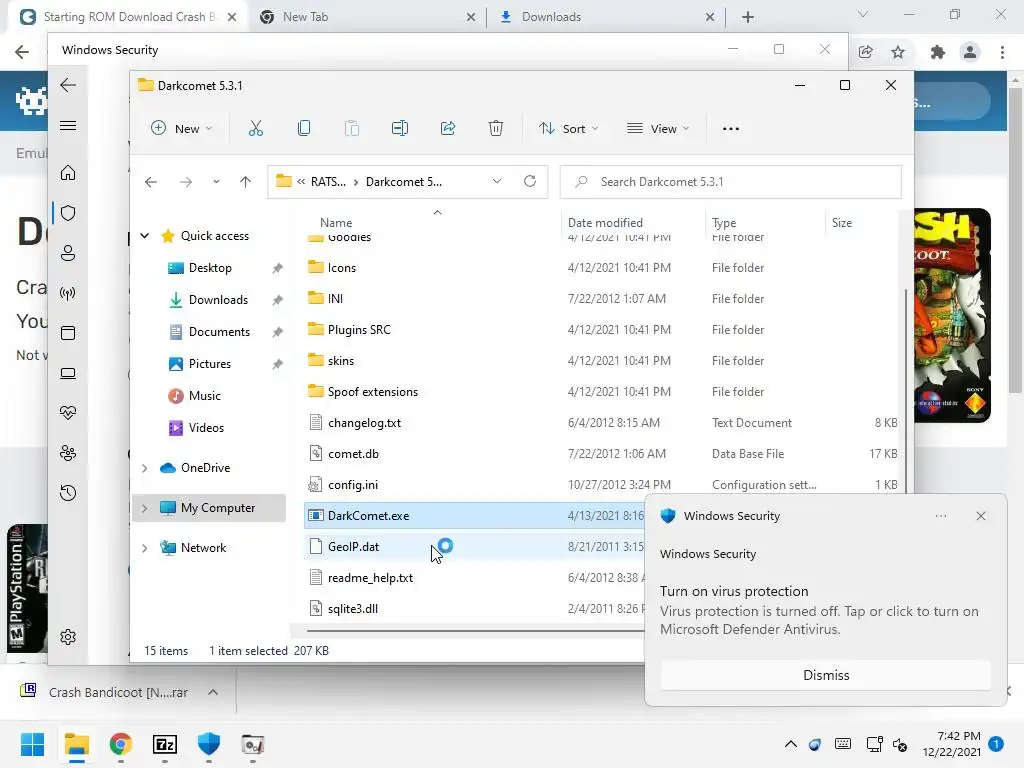Refresh the Darkcomet 5.3.1 folder view
Viewport: 1024px width, 768px height.
[x=530, y=181]
